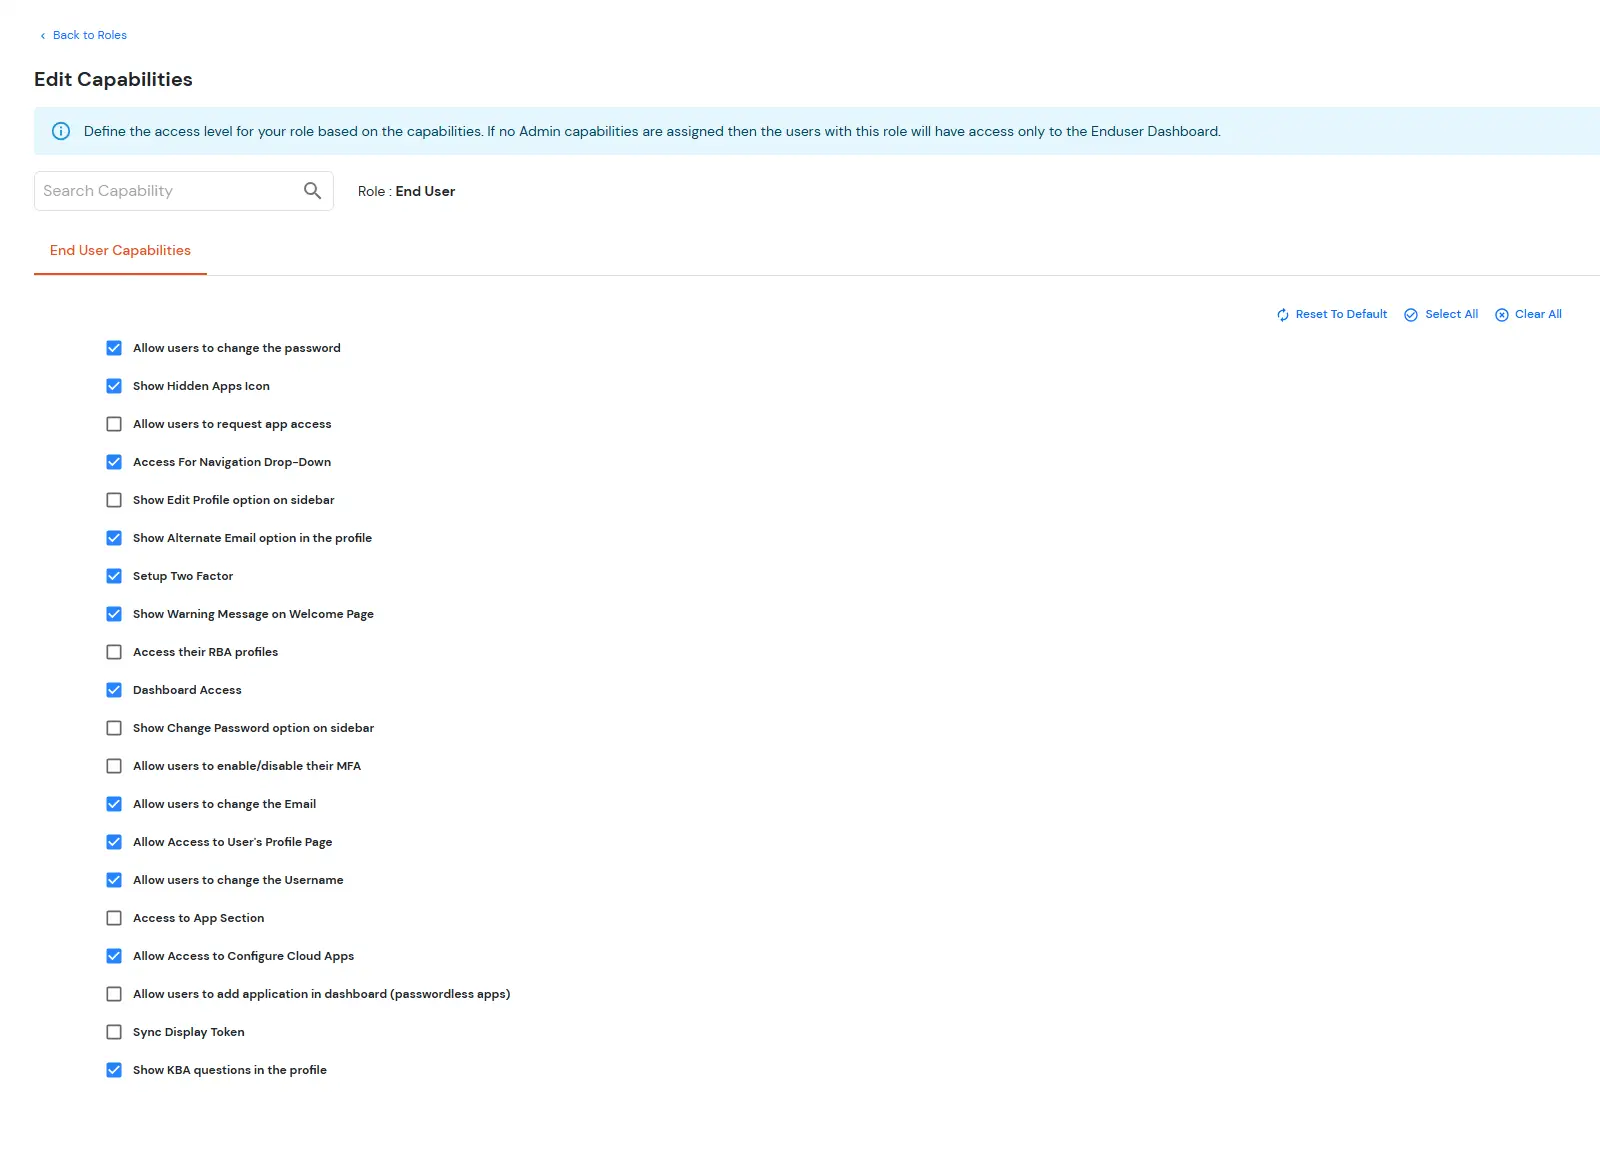Image resolution: width=1600 pixels, height=1167 pixels.
Task: Uncheck Show Alternate Email option in profile
Action: point(114,538)
